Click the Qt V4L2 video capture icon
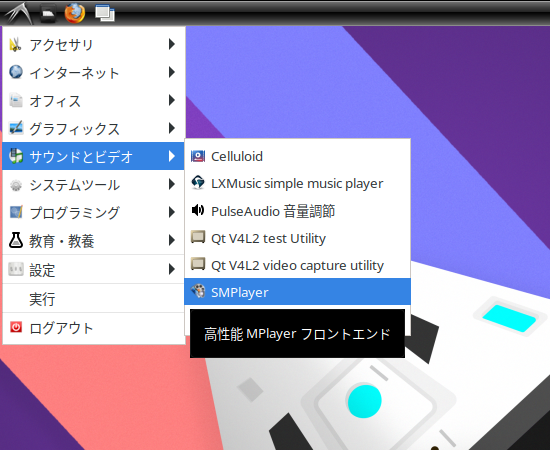Image resolution: width=550 pixels, height=450 pixels. click(198, 264)
